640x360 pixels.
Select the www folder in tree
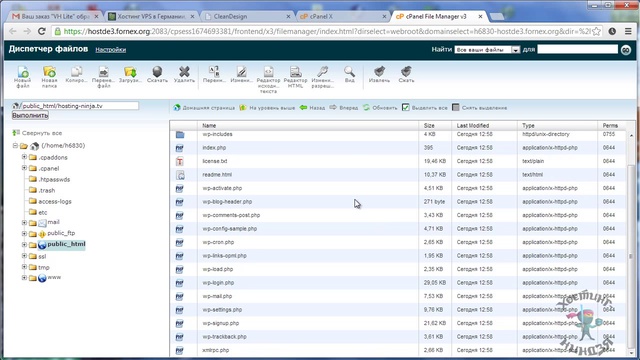54,277
